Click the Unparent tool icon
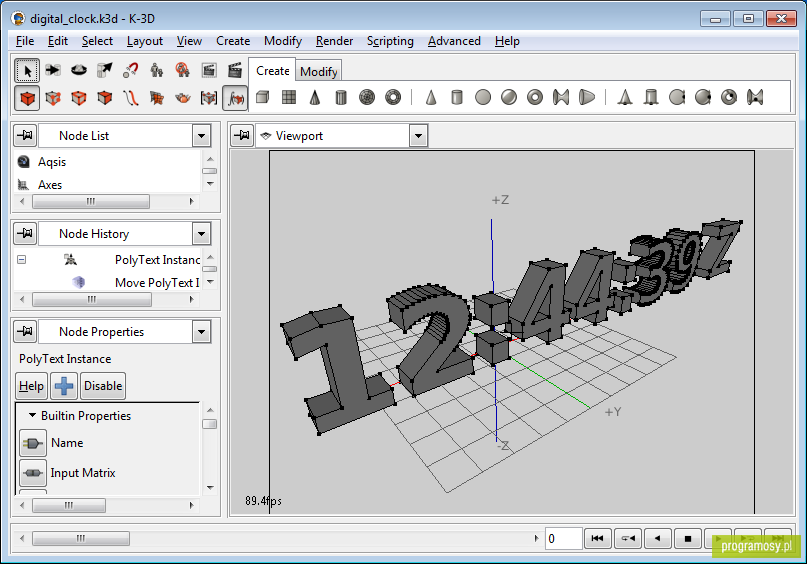 (182, 70)
